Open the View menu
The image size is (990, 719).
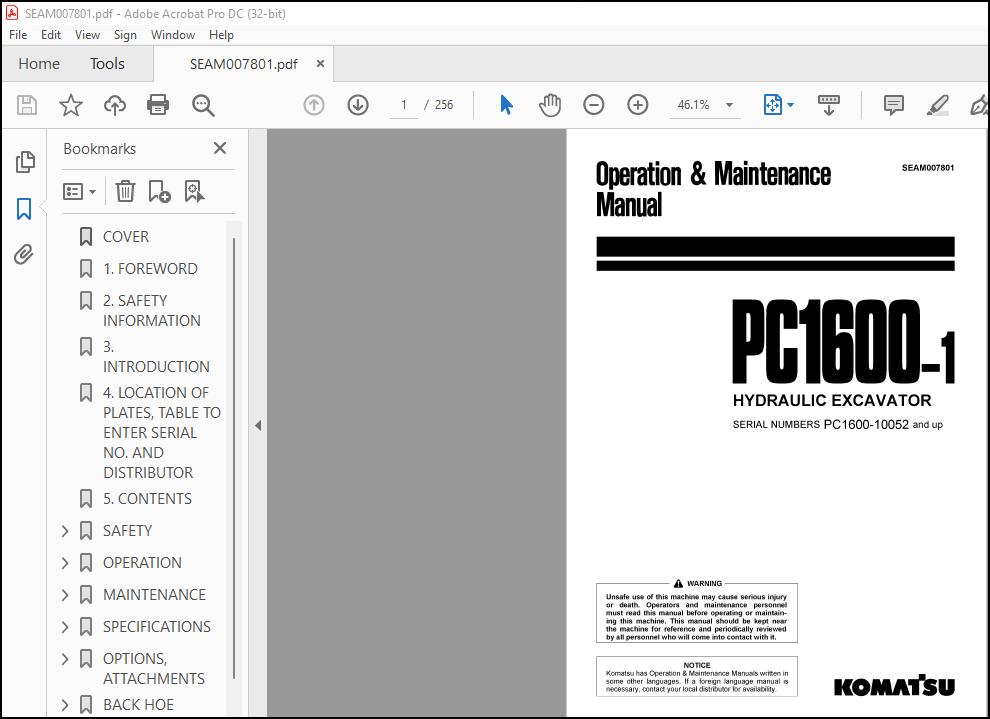87,35
